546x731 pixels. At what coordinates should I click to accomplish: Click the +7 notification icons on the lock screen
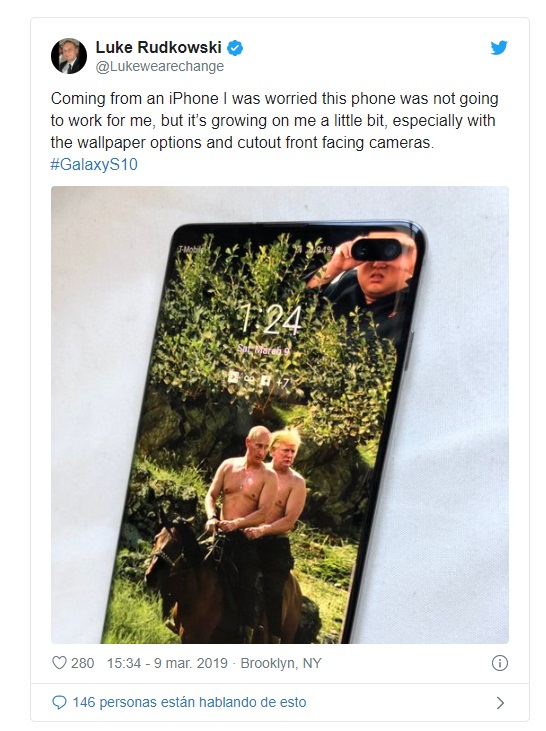(x=259, y=381)
